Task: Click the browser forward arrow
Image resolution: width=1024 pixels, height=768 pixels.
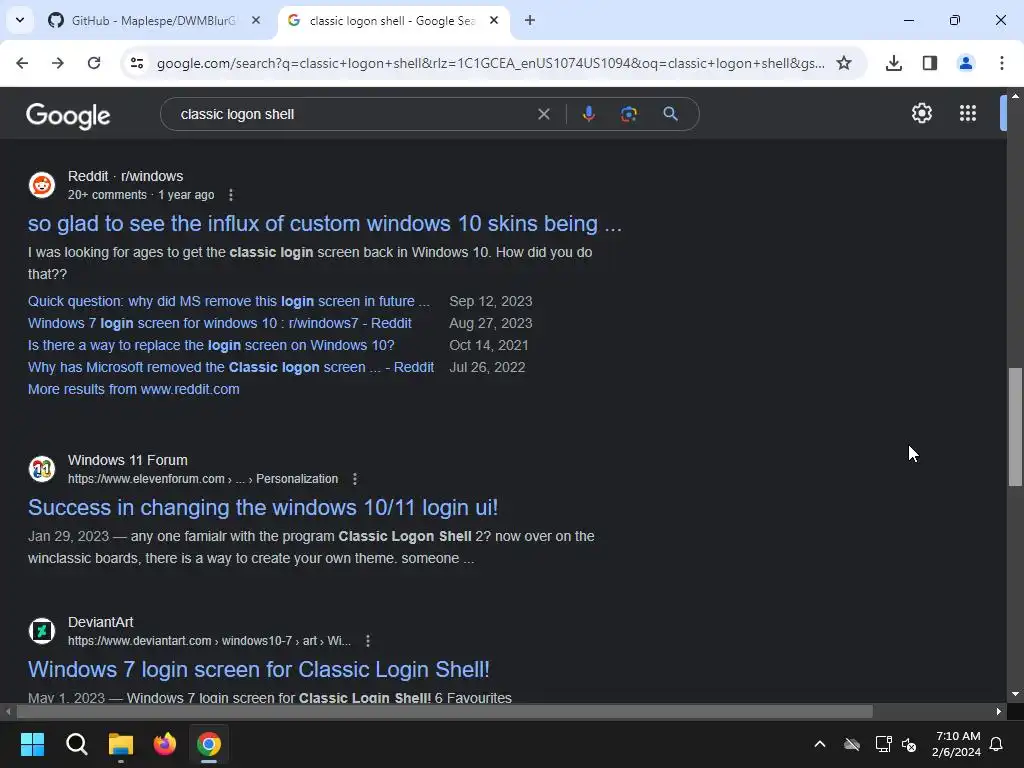Action: point(58,63)
